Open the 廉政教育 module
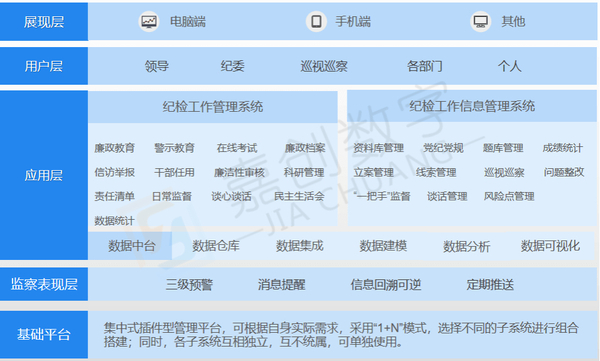The height and width of the screenshot is (361, 600). click(115, 148)
